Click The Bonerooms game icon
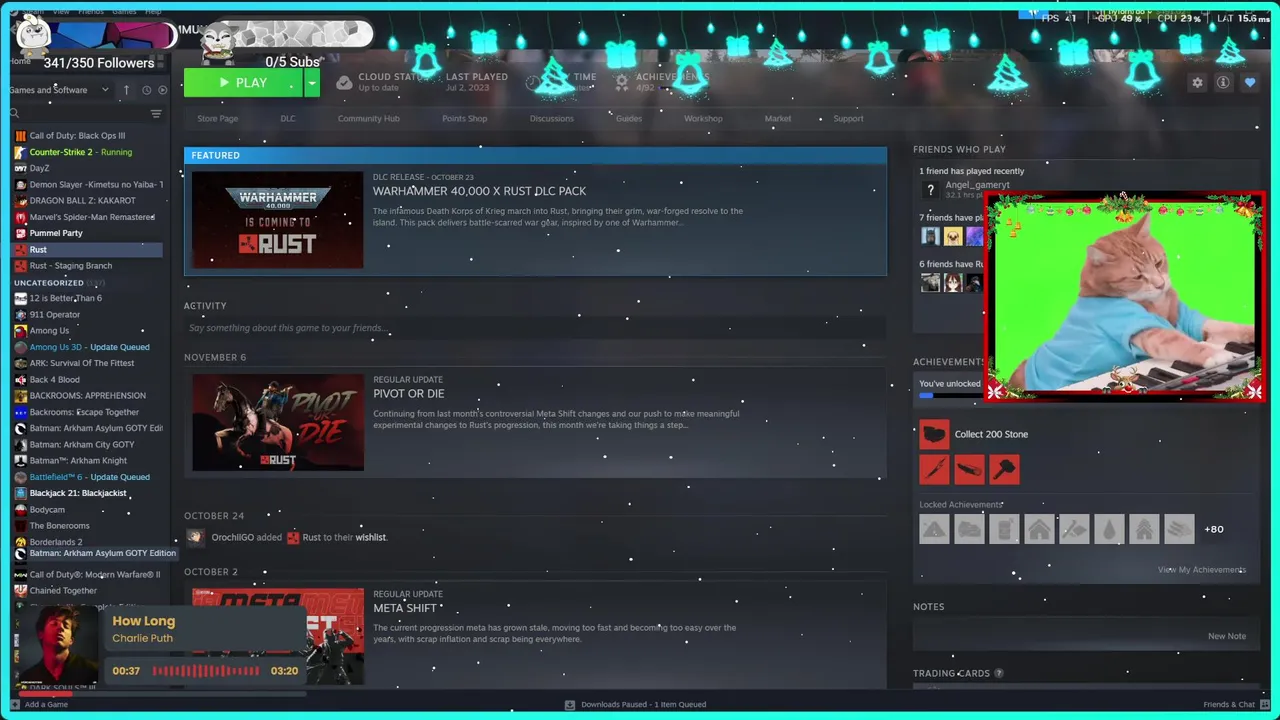 point(20,526)
